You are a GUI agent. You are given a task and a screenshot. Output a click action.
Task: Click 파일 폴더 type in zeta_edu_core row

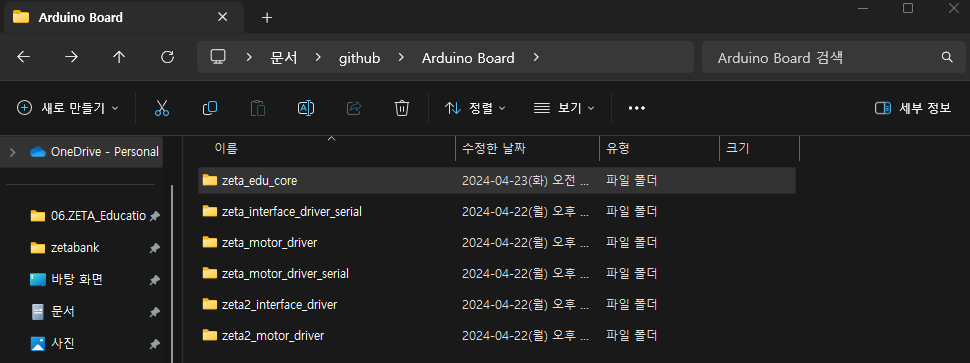(x=631, y=181)
